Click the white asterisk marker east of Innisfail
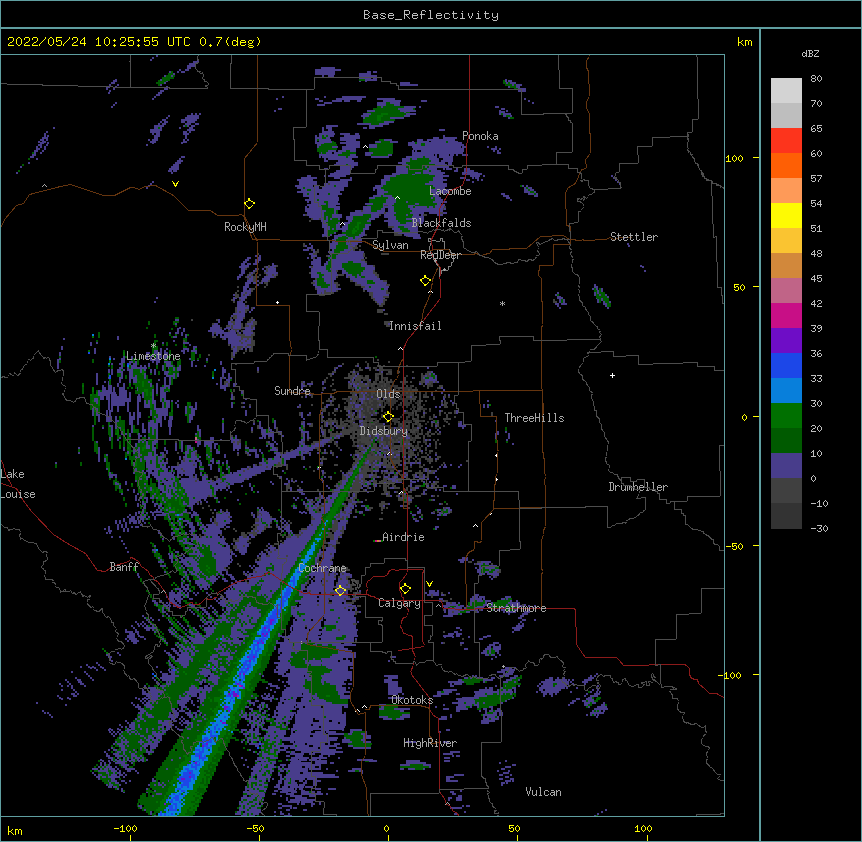This screenshot has height=842, width=862. pyautogui.click(x=502, y=303)
